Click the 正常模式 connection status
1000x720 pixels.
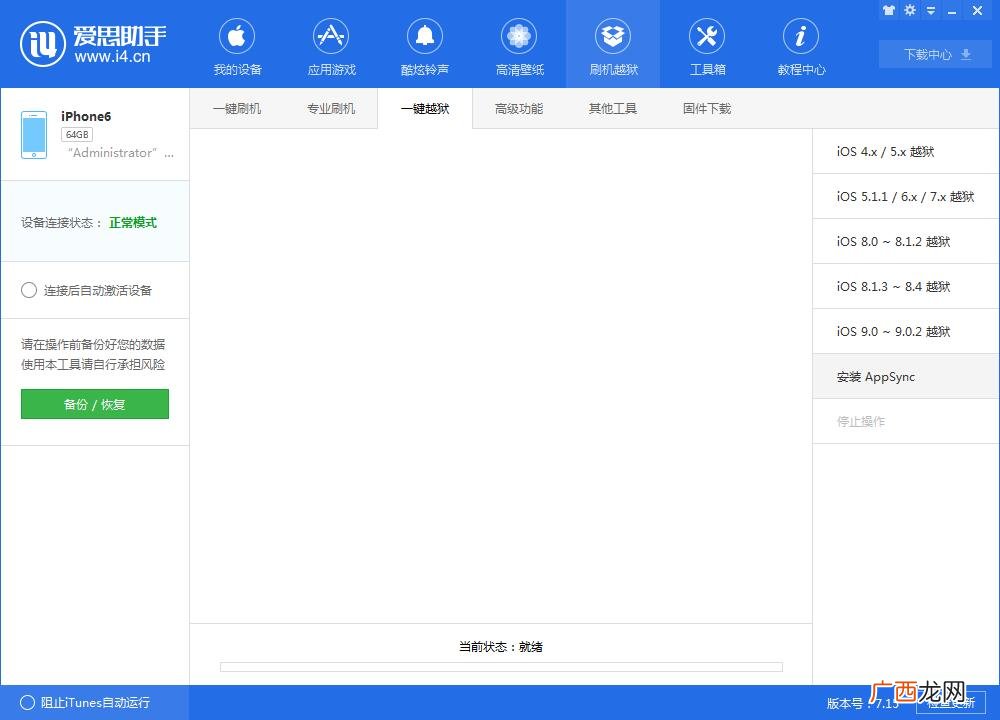pyautogui.click(x=133, y=223)
